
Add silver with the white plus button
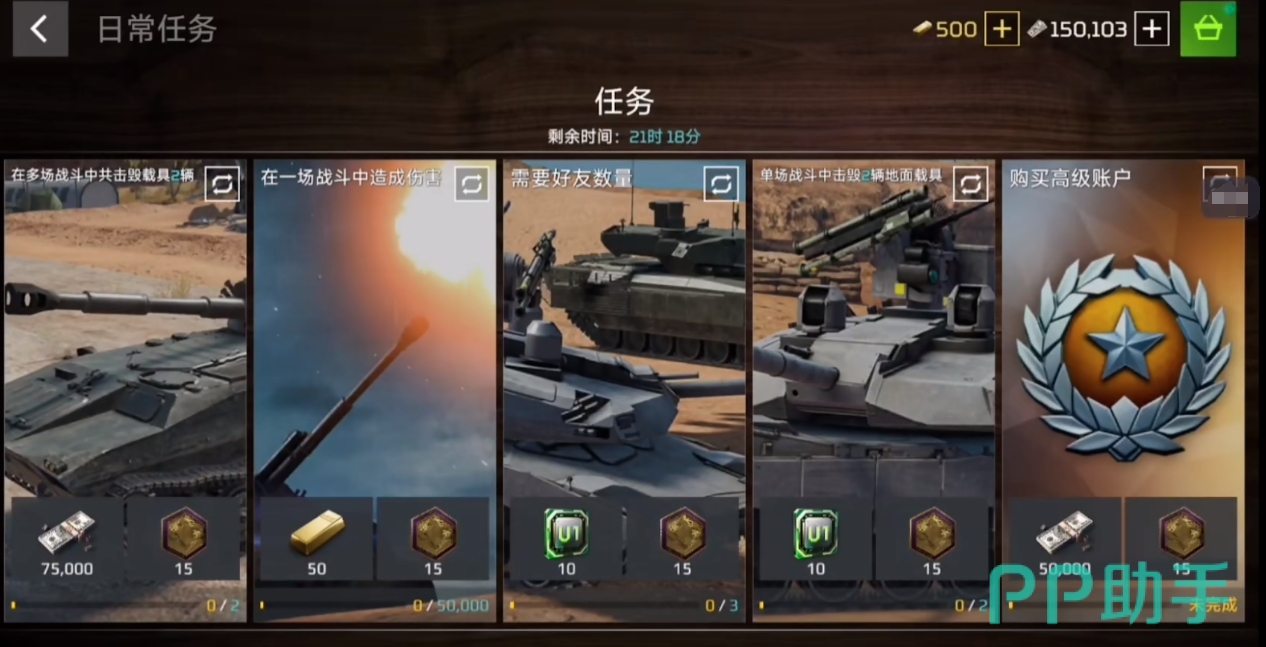pos(1152,29)
